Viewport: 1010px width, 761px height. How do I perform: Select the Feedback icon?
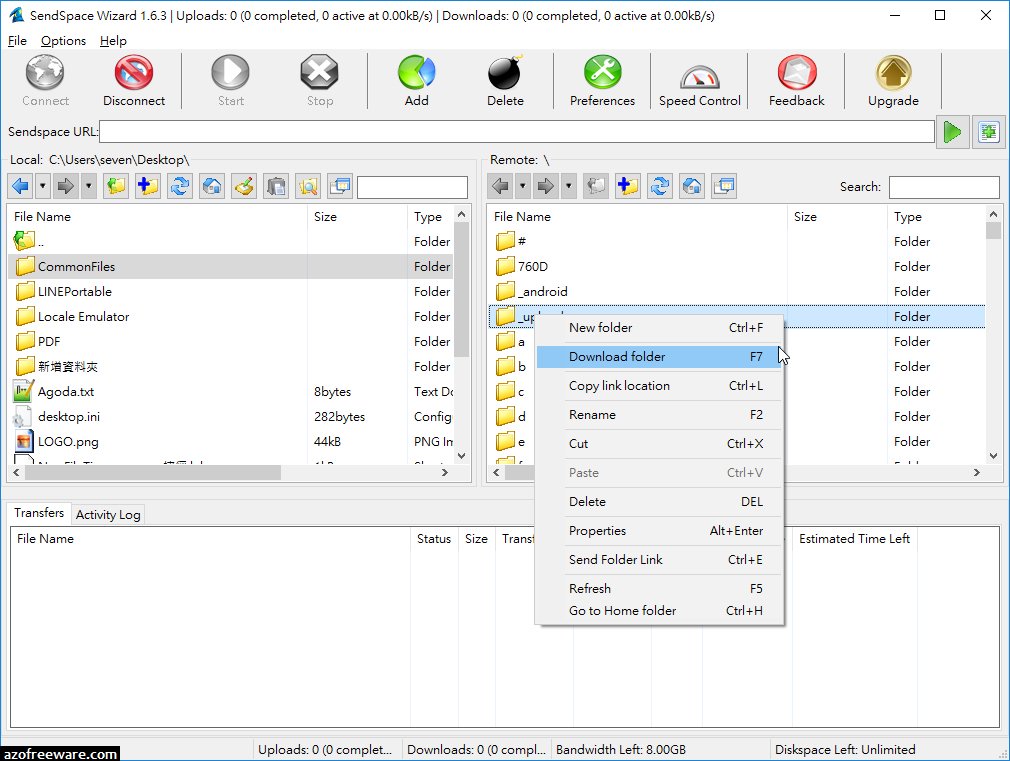795,80
